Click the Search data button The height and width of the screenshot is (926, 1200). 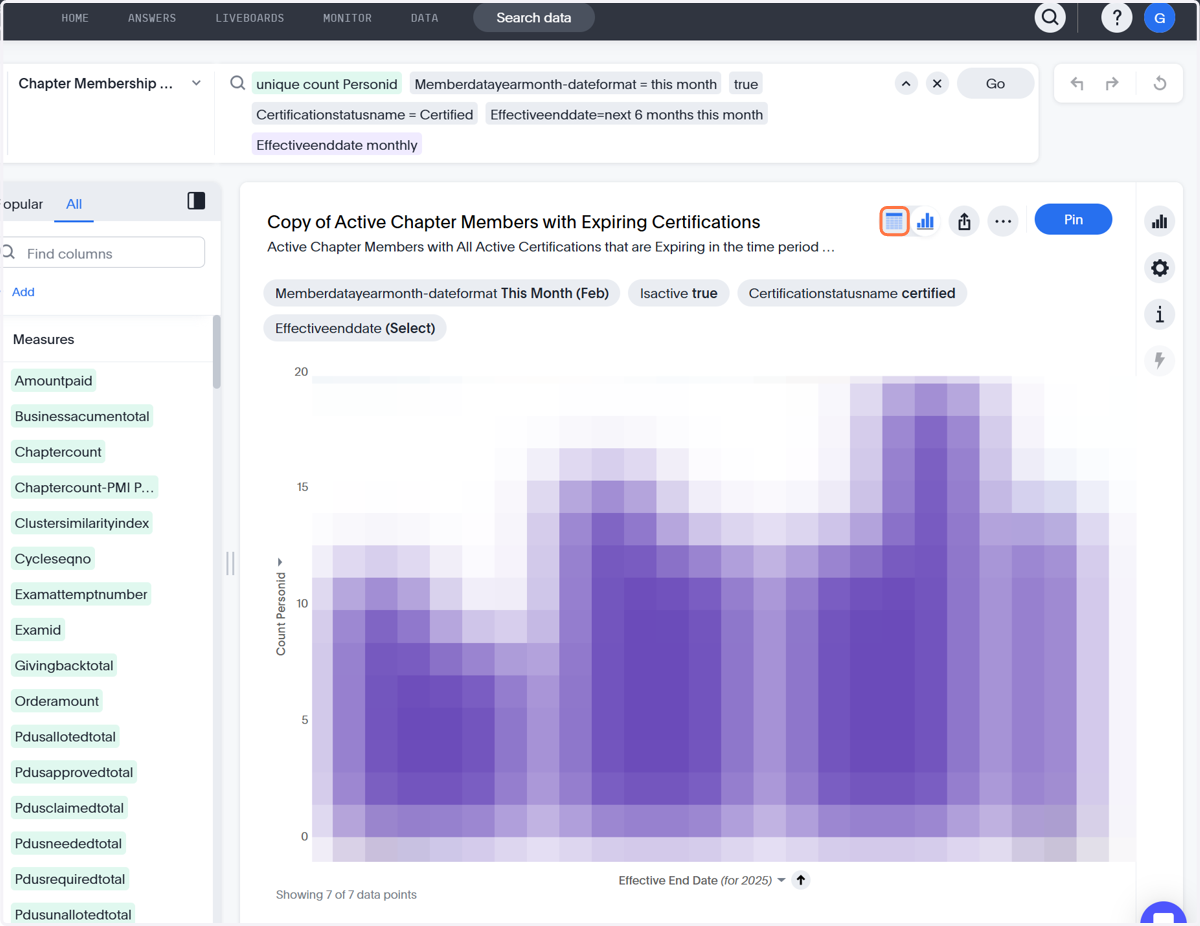point(534,18)
